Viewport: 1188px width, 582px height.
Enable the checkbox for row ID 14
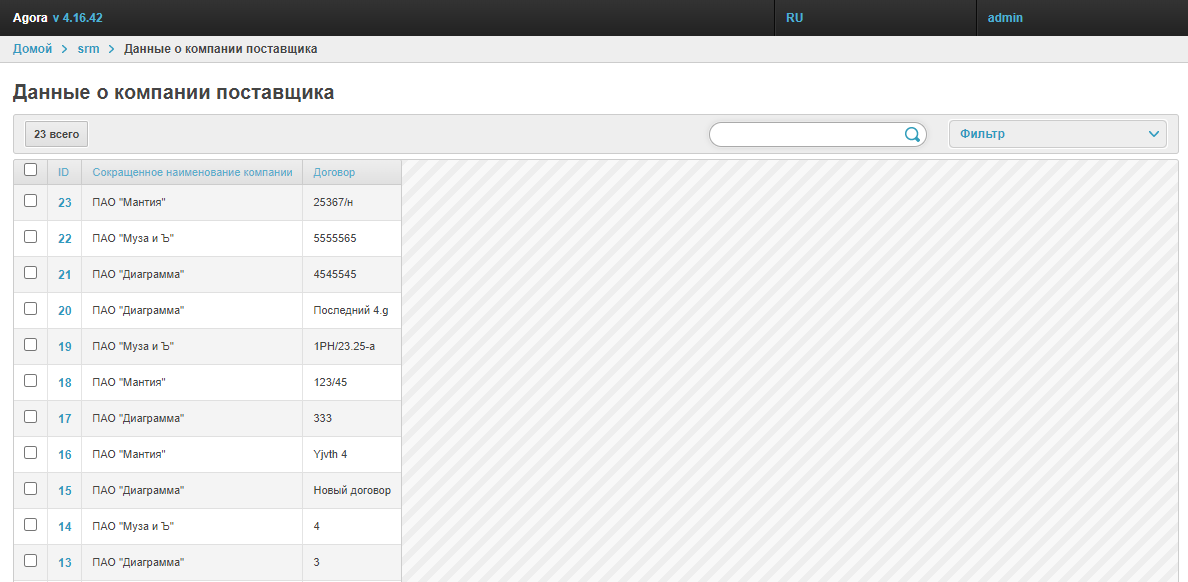pyautogui.click(x=30, y=525)
